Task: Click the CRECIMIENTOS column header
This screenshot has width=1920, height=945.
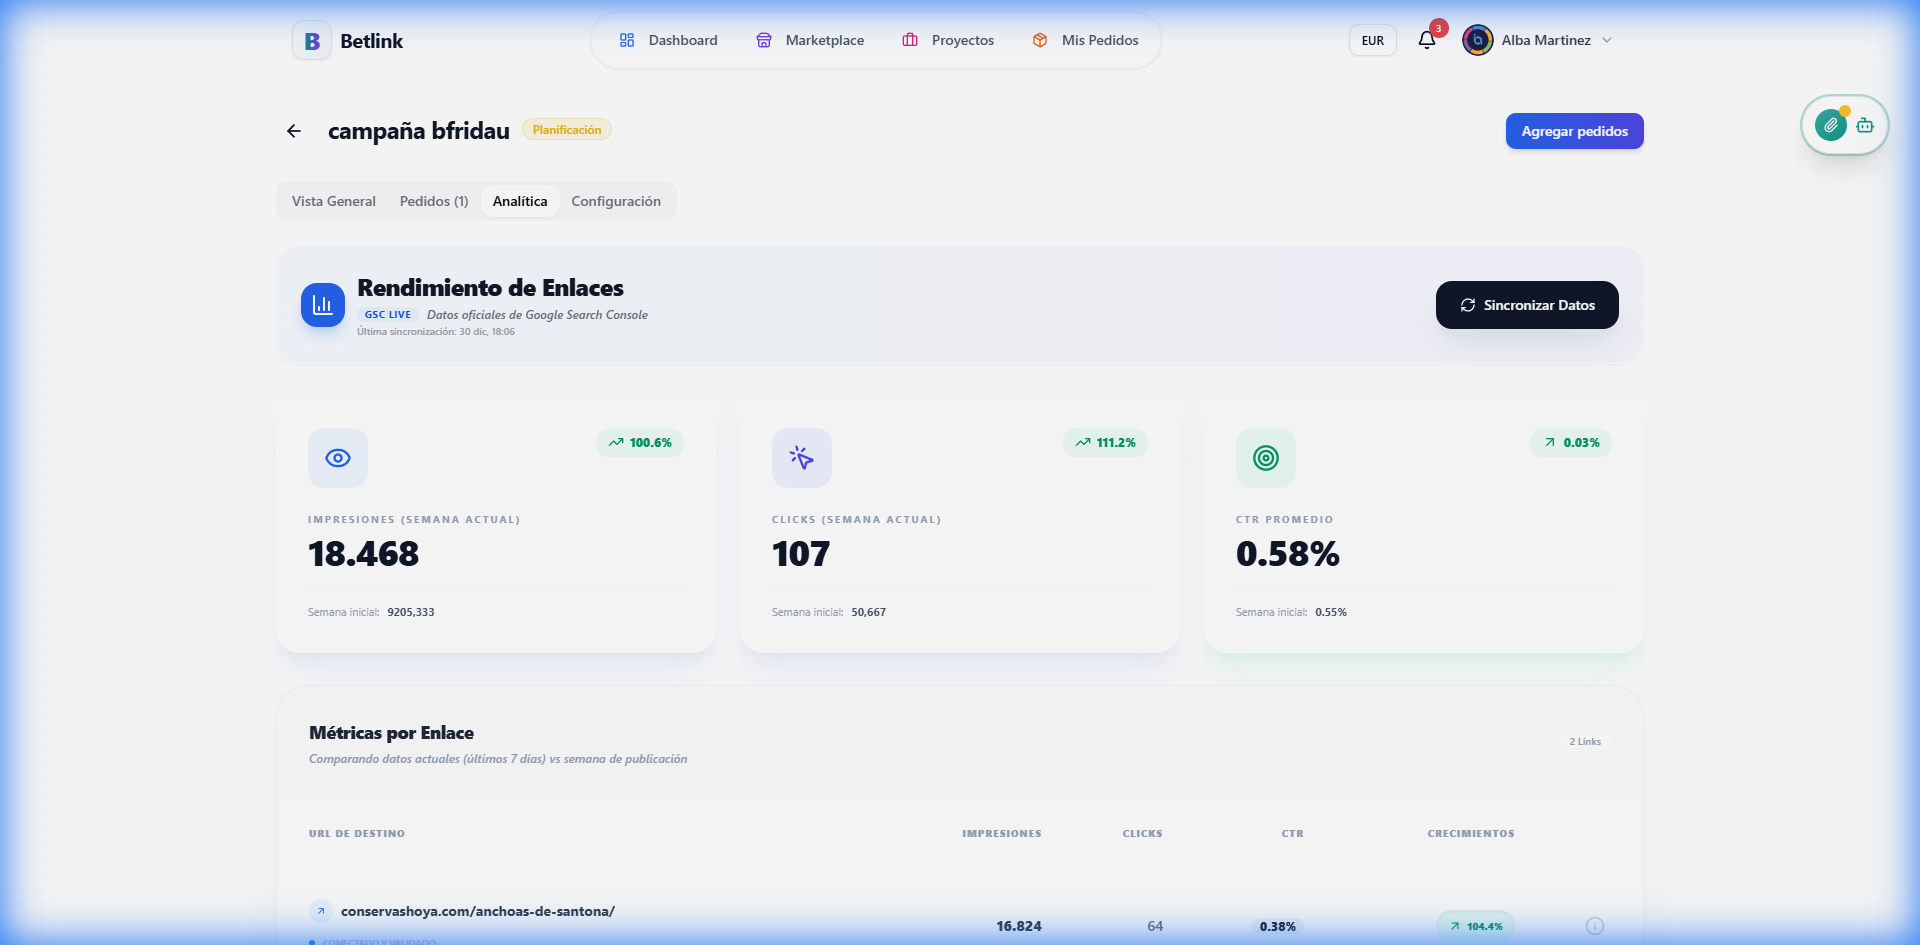Action: coord(1471,834)
